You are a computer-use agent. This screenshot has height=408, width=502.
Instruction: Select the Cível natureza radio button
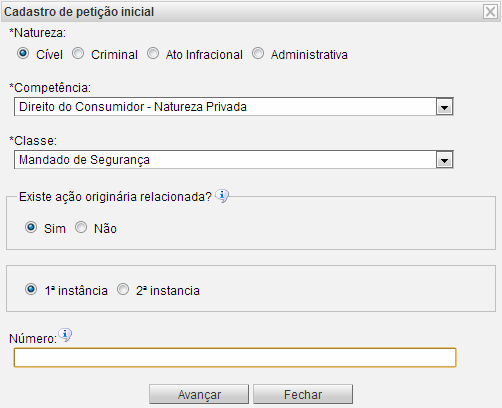tap(23, 53)
